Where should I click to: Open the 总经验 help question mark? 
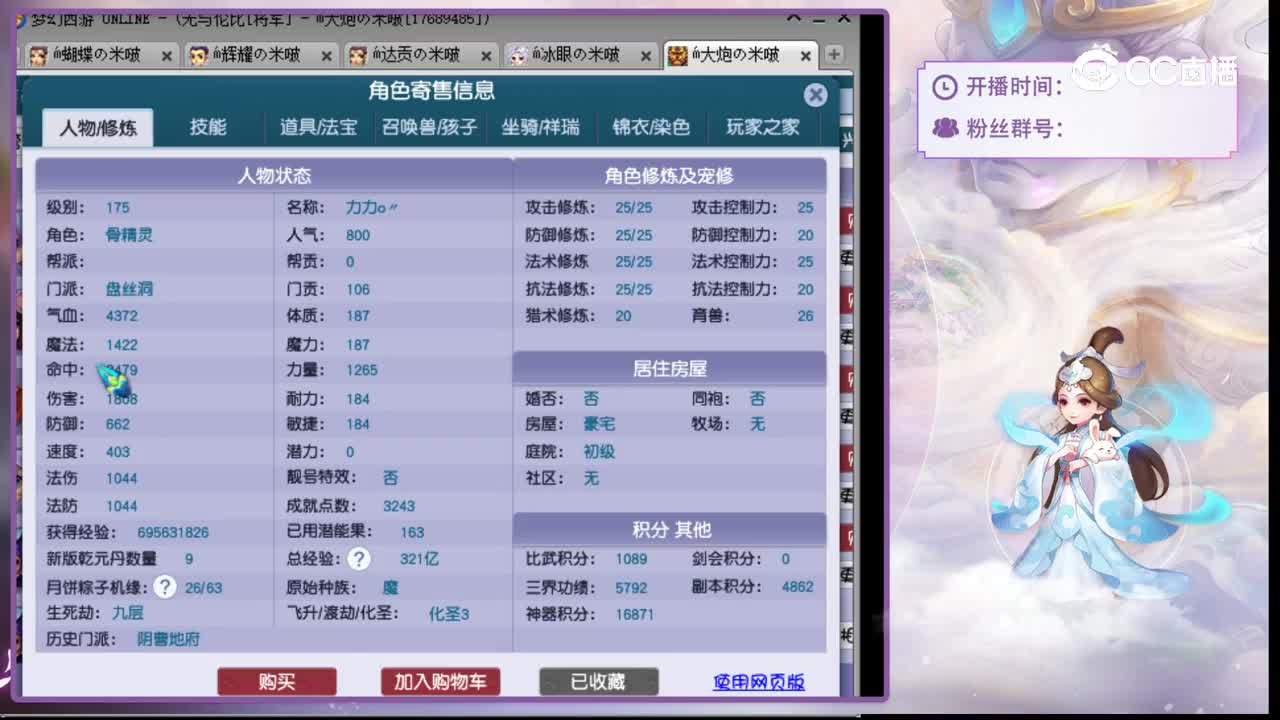(358, 559)
